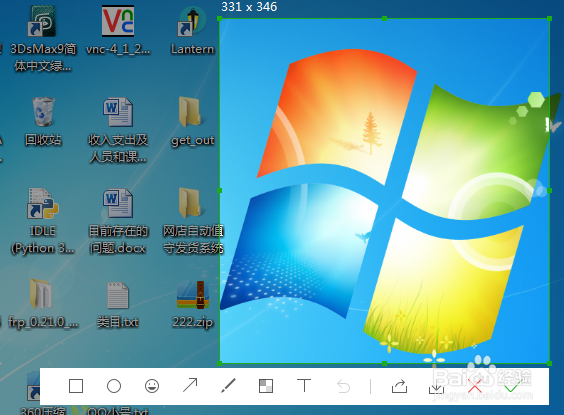Select the arrow drawing tool

tap(190, 385)
